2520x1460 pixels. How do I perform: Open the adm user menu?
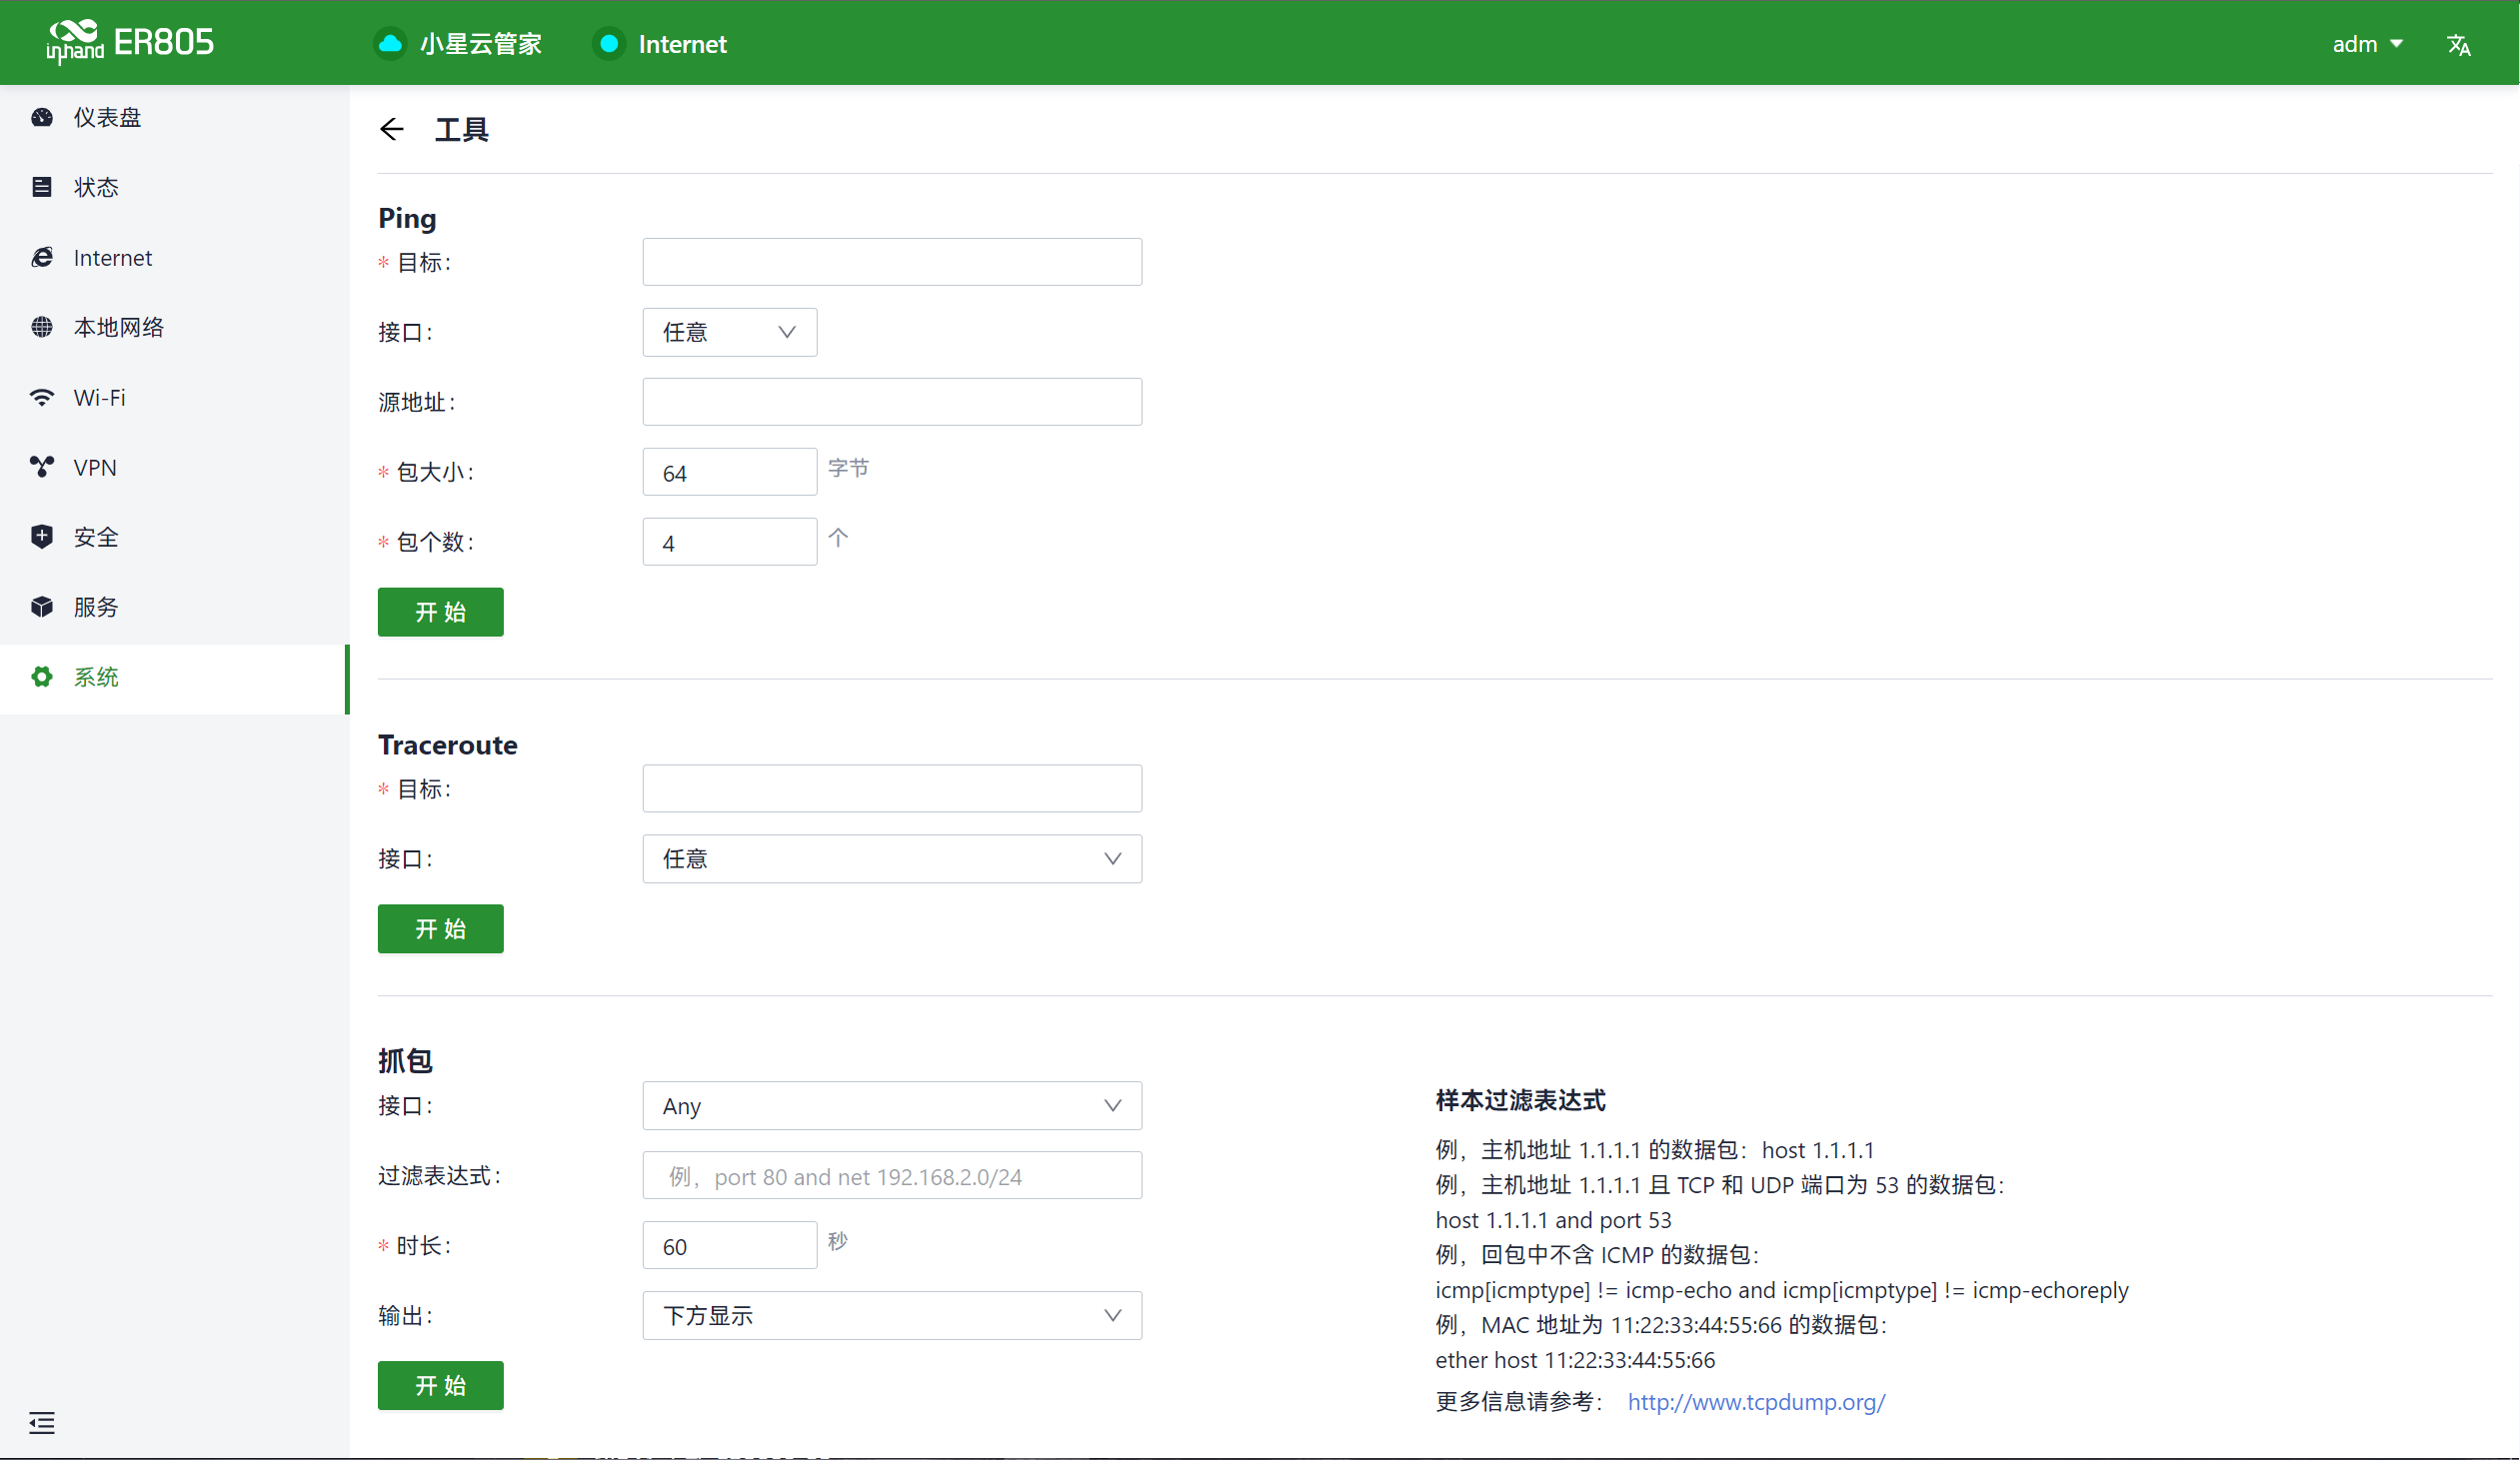[x=2366, y=44]
